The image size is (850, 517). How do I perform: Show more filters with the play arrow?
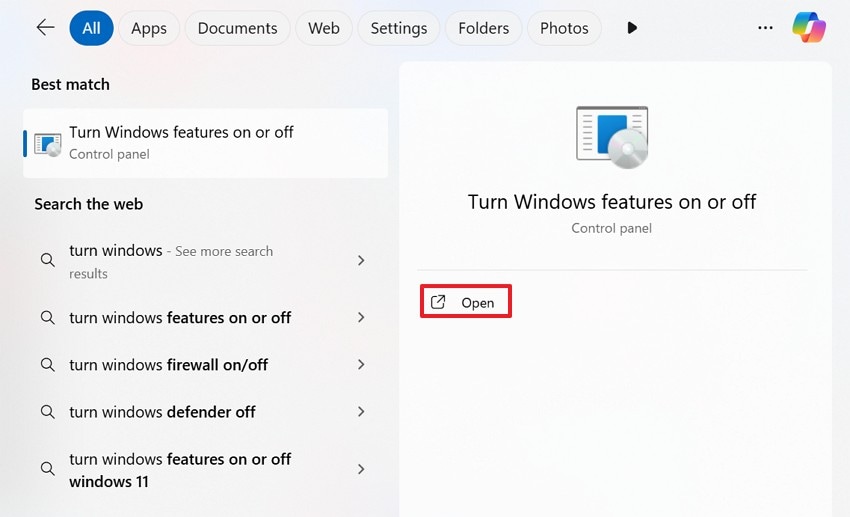click(x=632, y=28)
